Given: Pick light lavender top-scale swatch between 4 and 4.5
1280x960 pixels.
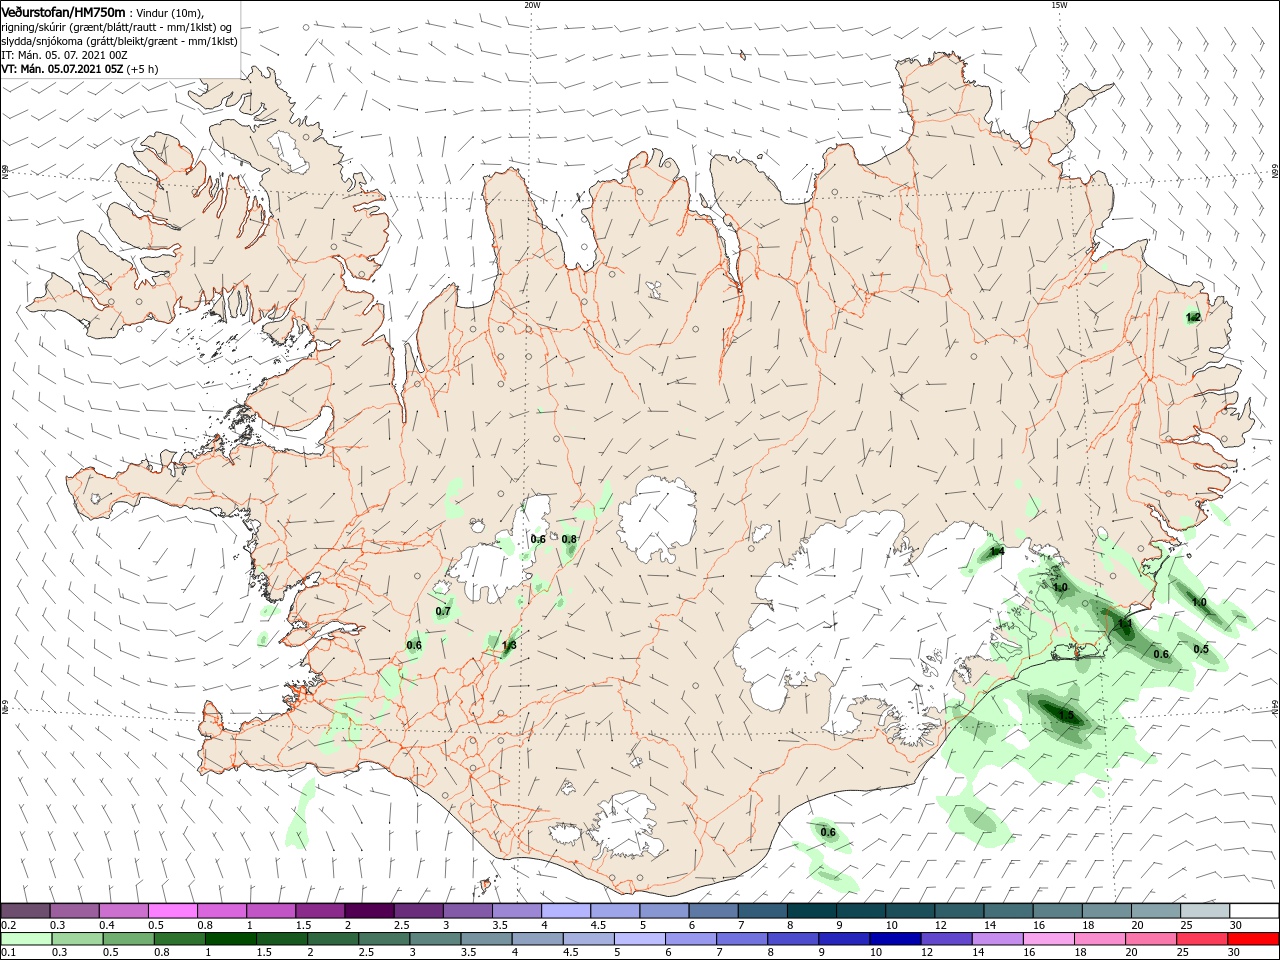Looking at the screenshot, I should [566, 911].
